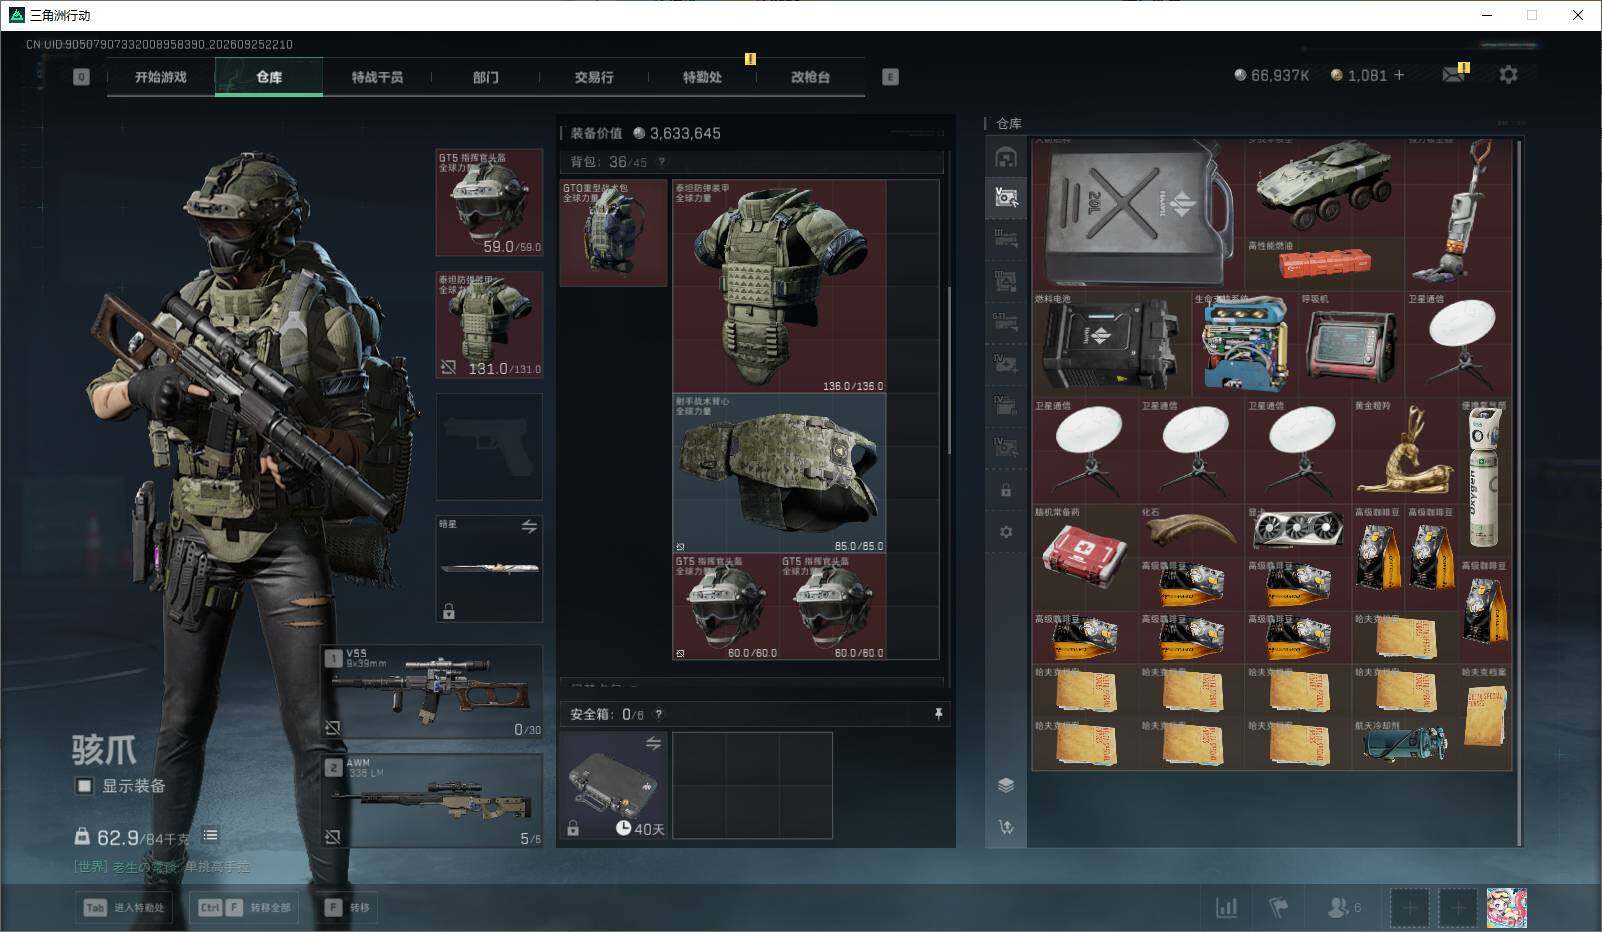Toggle the pin icon on the 安全箱 bar
Viewport: 1602px width, 932px height.
point(938,714)
